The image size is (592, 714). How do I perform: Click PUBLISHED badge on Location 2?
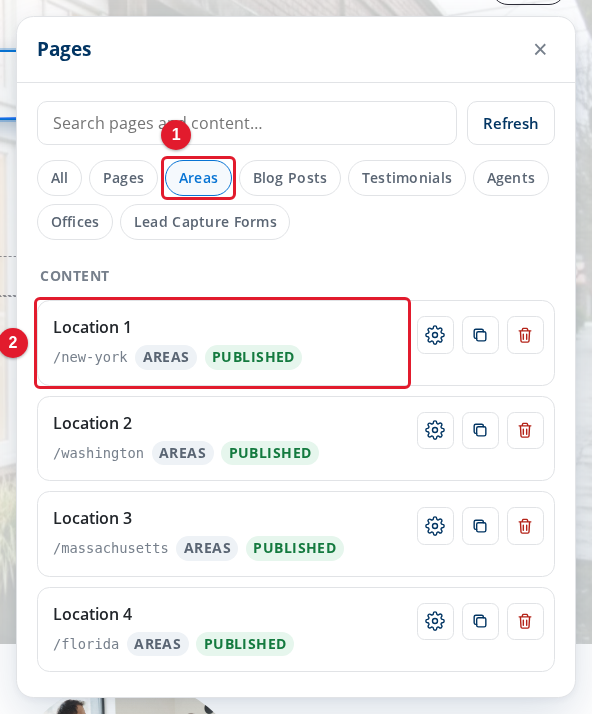coord(270,454)
